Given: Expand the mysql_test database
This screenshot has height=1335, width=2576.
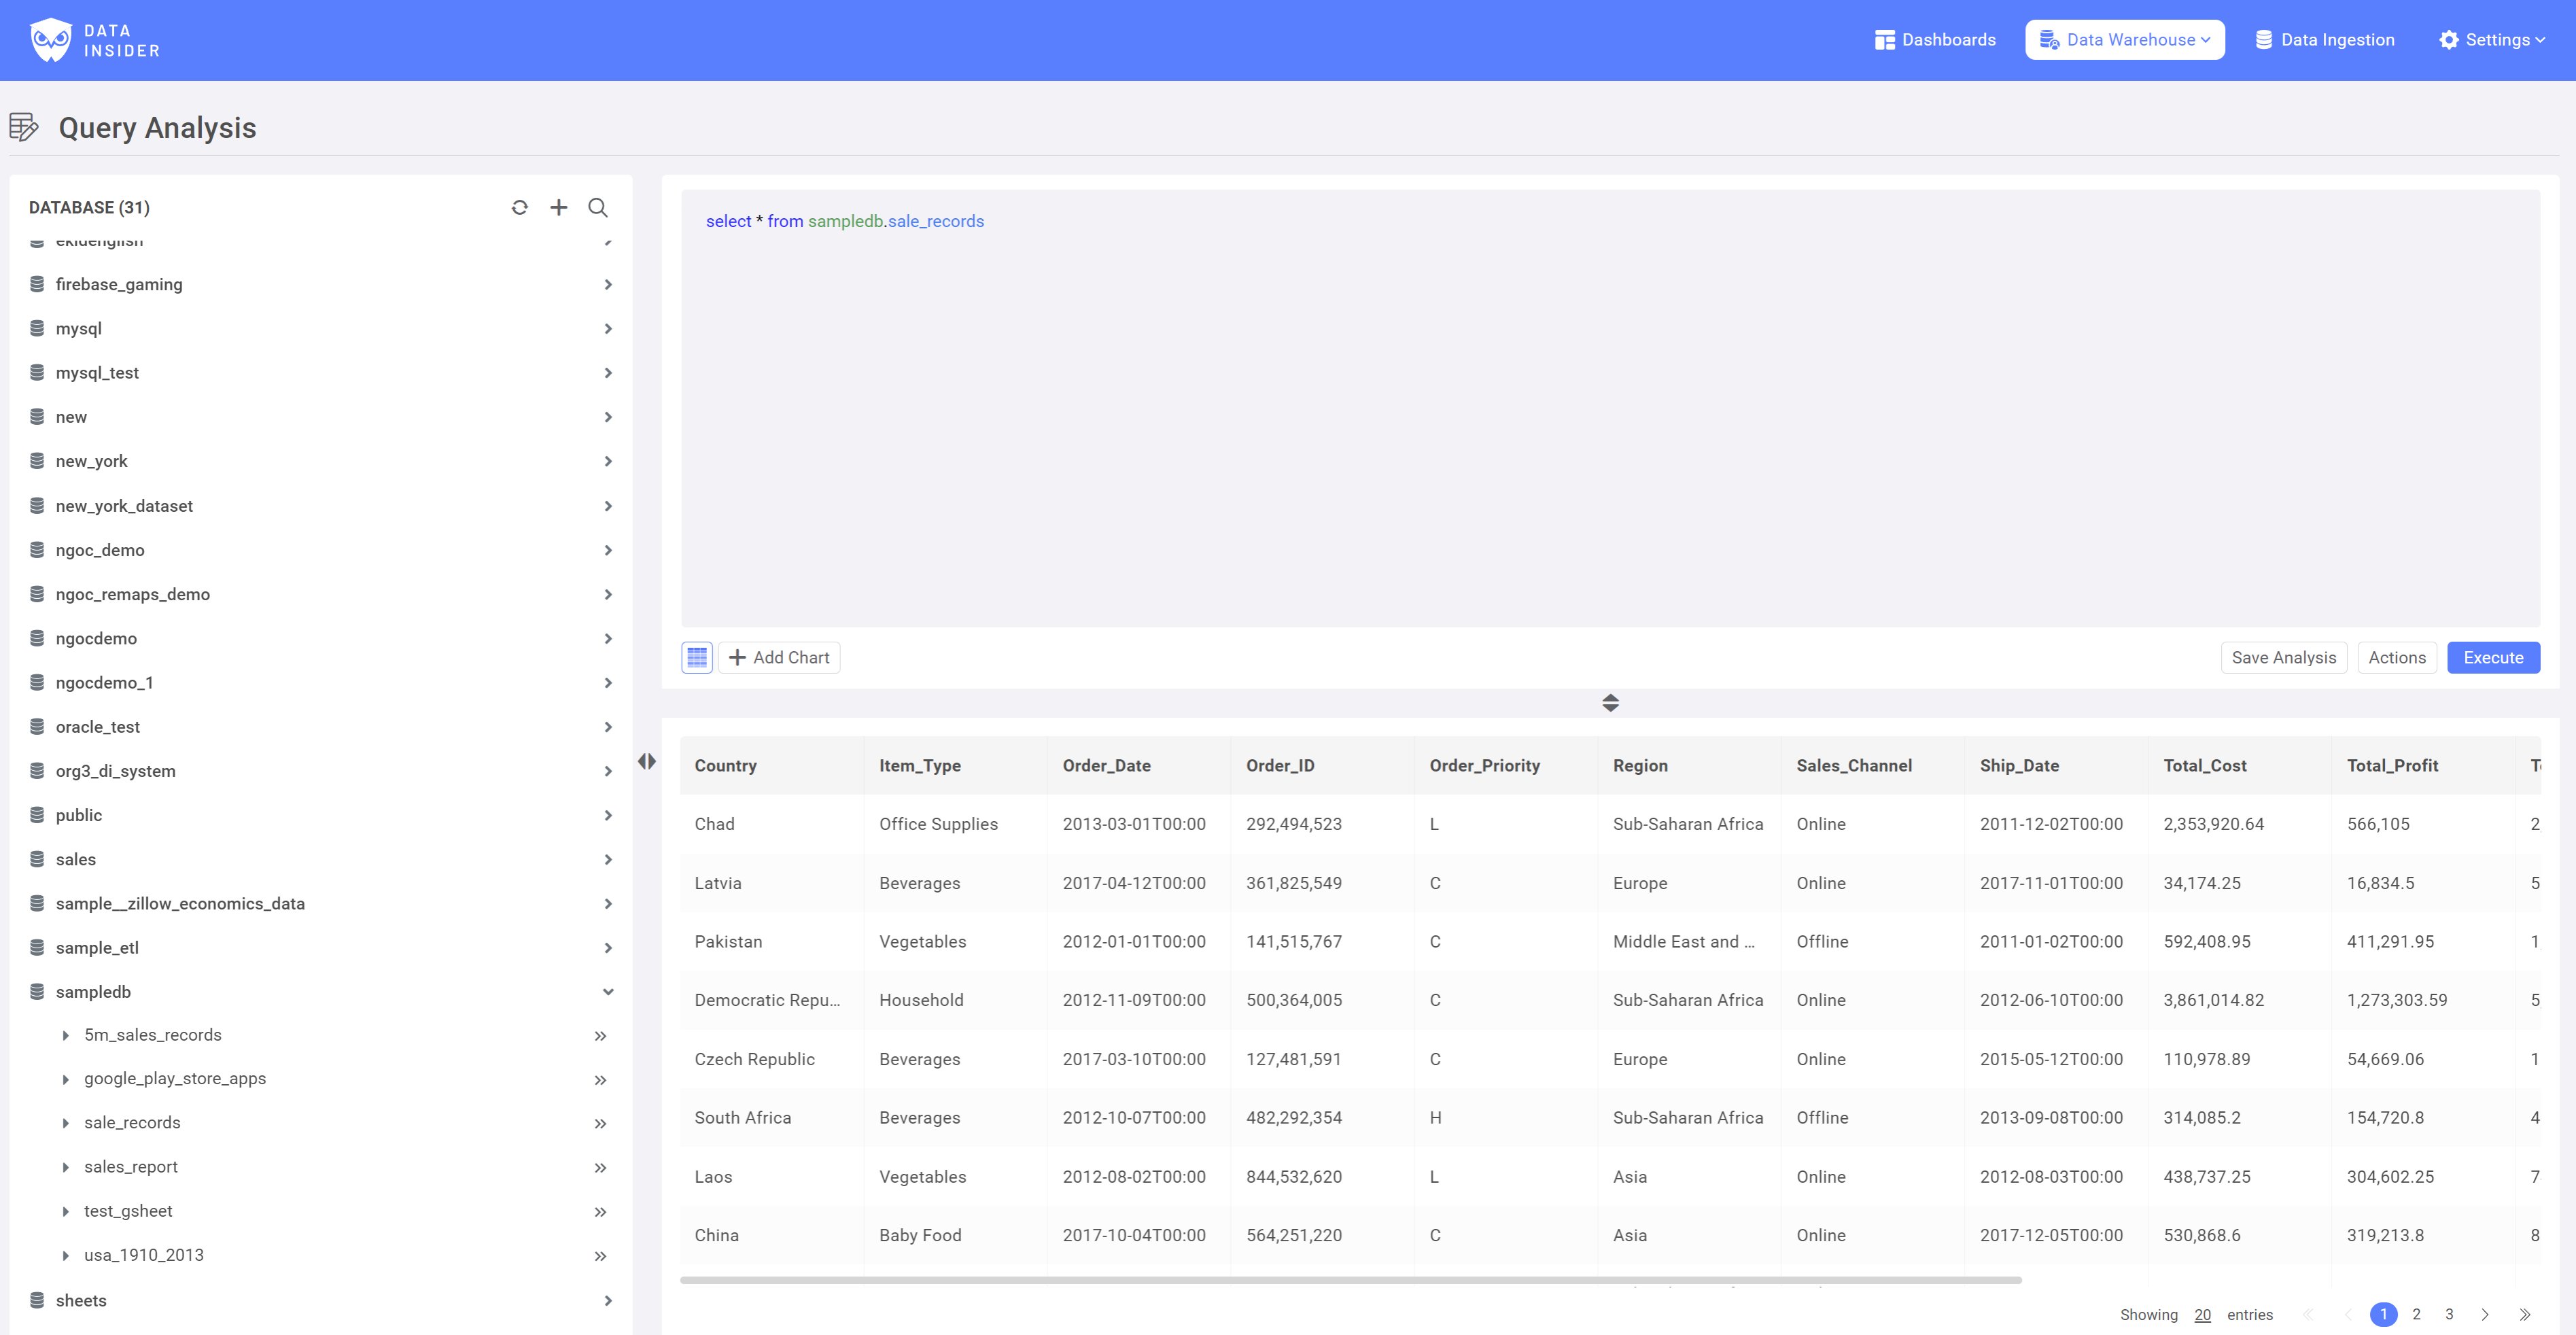Looking at the screenshot, I should point(608,372).
